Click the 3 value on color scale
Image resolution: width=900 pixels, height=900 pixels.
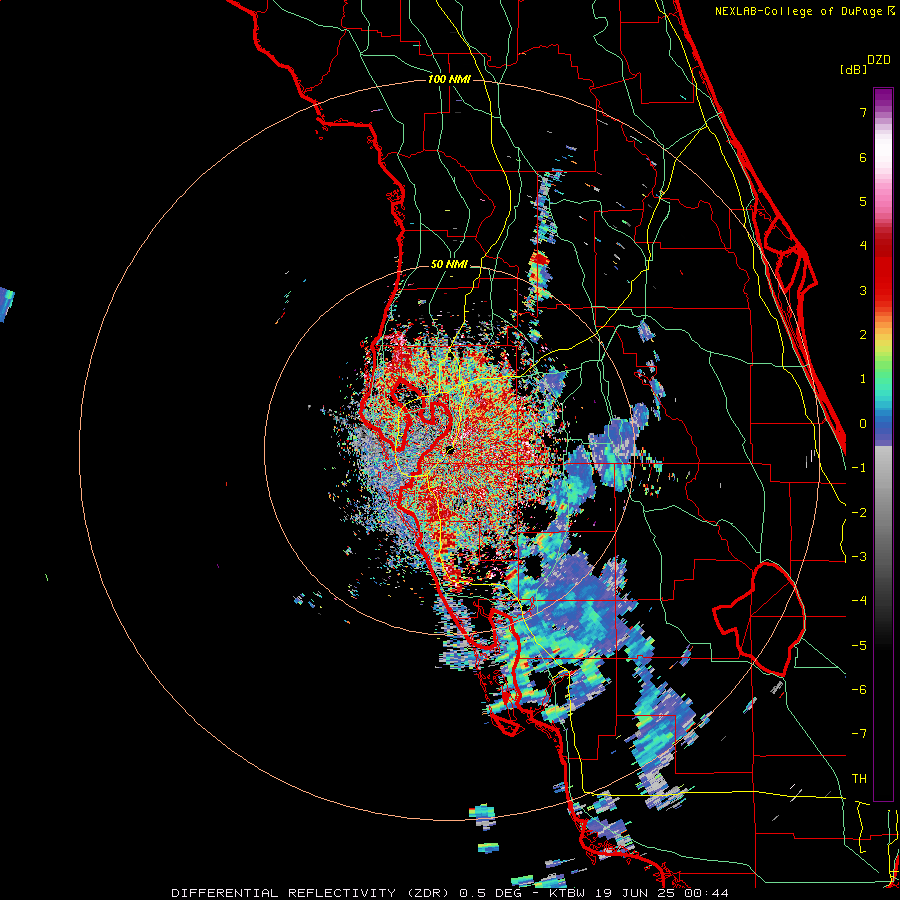(862, 290)
